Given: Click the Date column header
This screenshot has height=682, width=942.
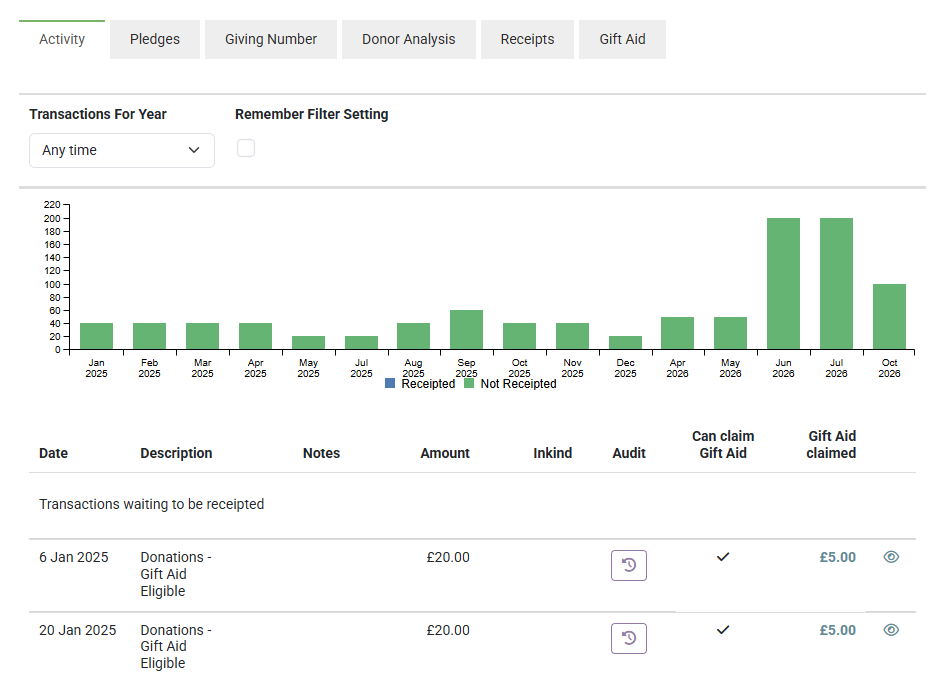Looking at the screenshot, I should pos(53,453).
